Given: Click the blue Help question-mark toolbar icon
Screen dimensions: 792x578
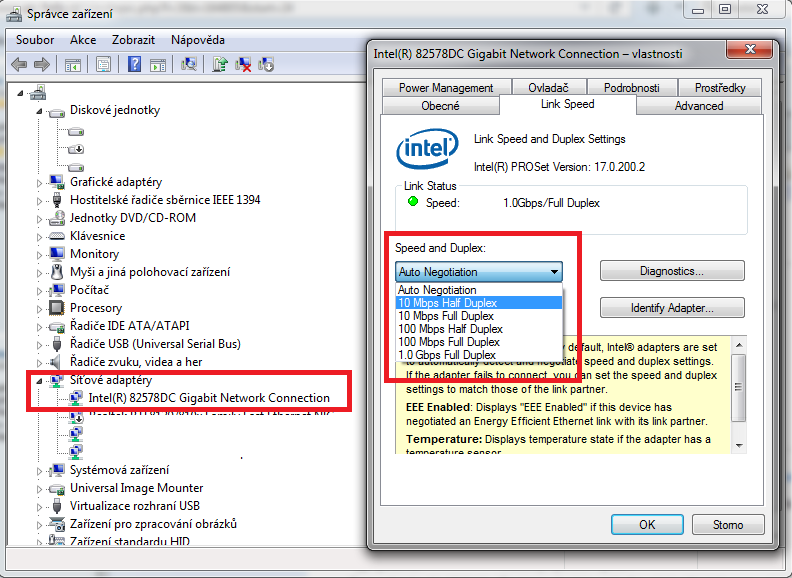Looking at the screenshot, I should [x=134, y=64].
